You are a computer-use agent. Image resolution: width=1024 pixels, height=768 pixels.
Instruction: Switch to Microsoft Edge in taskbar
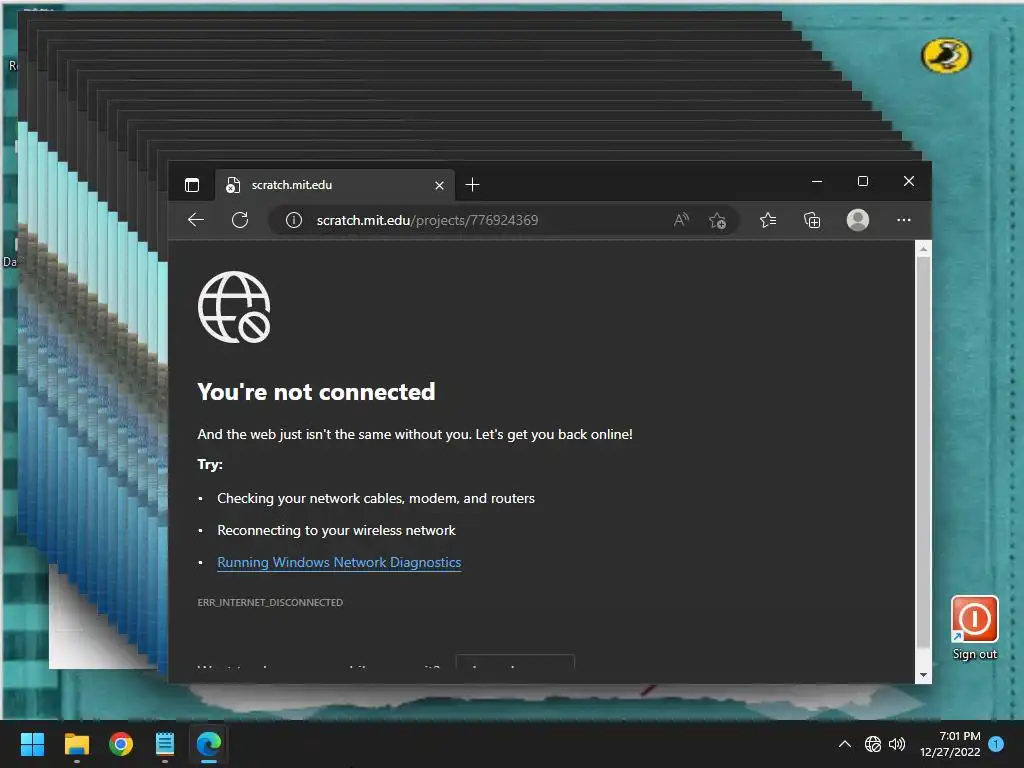pos(209,744)
